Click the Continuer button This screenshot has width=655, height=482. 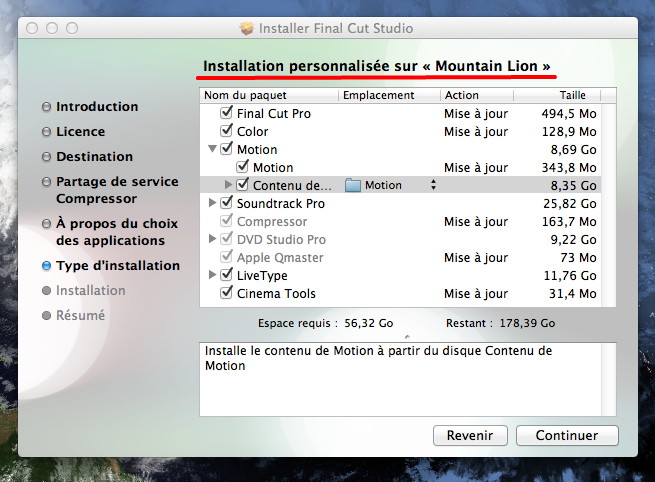coord(567,435)
